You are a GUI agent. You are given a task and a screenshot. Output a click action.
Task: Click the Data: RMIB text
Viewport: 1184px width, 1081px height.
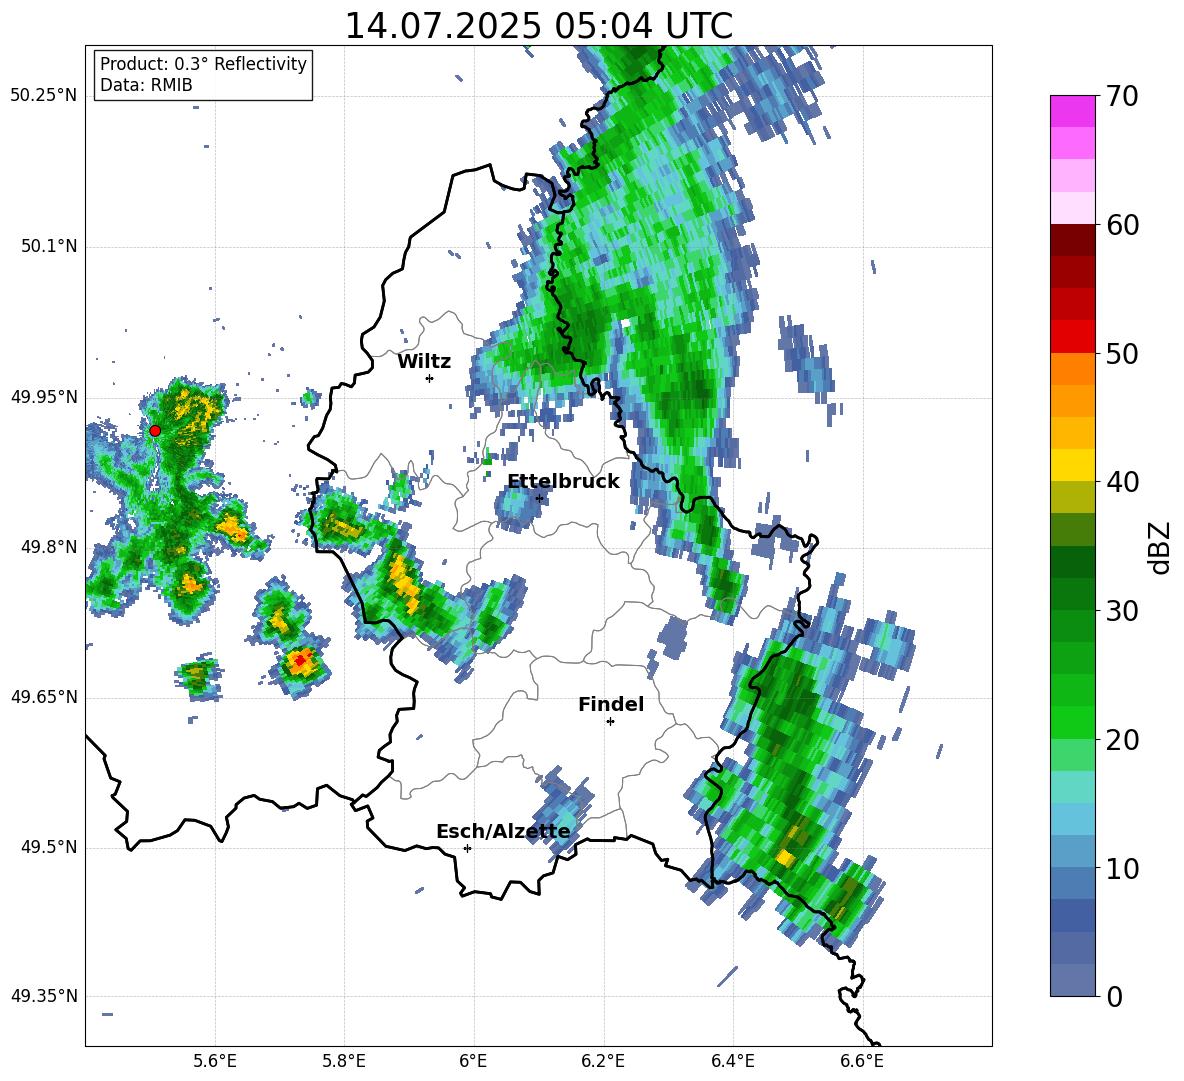[x=146, y=85]
